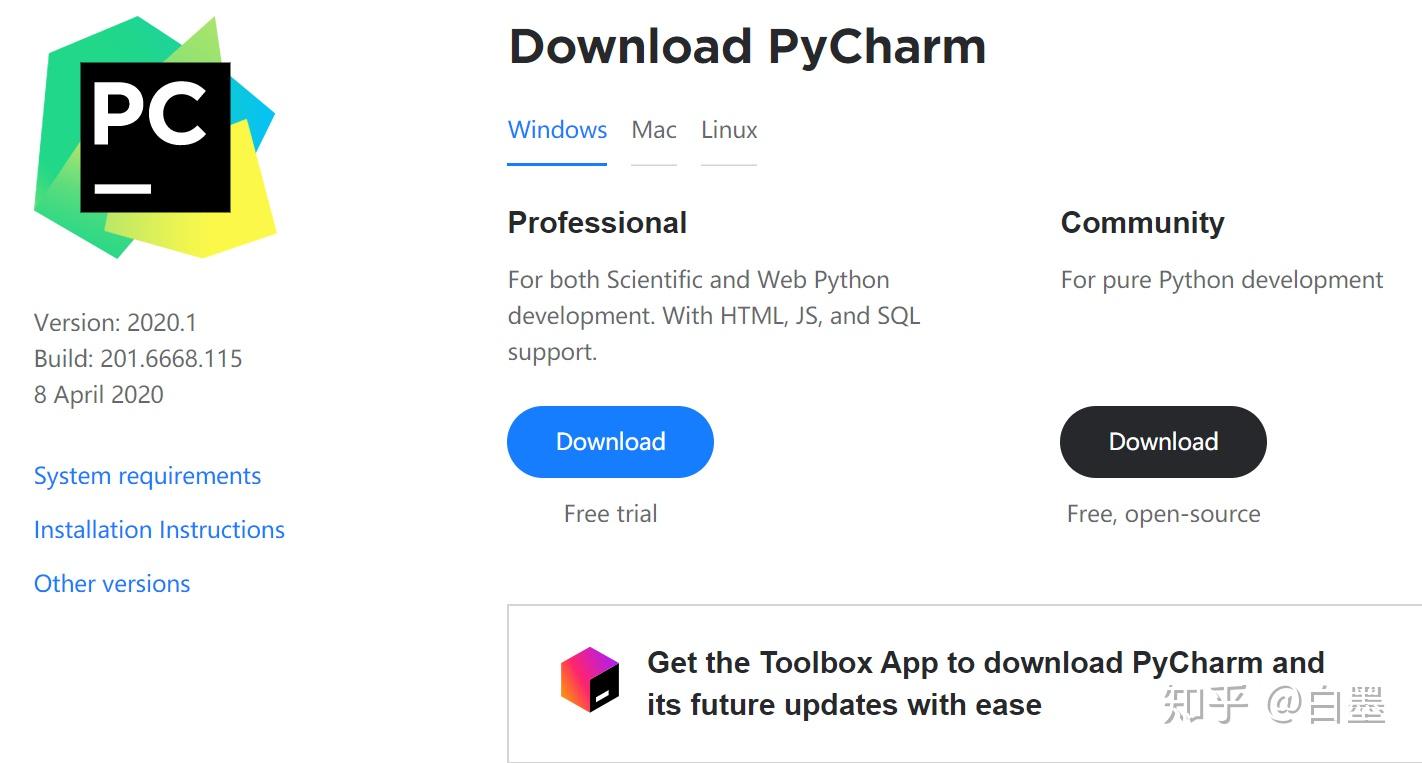Switch to the Mac tab

(653, 129)
